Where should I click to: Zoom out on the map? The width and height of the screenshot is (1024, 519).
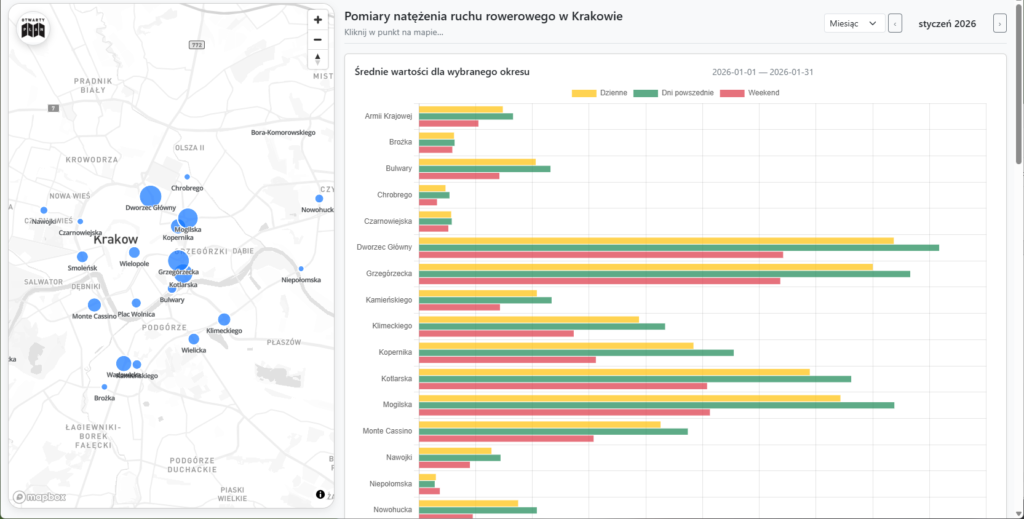coord(318,40)
